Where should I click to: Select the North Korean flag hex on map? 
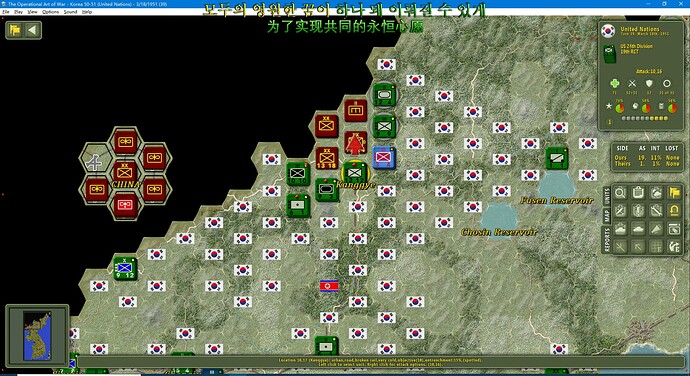[x=329, y=286]
